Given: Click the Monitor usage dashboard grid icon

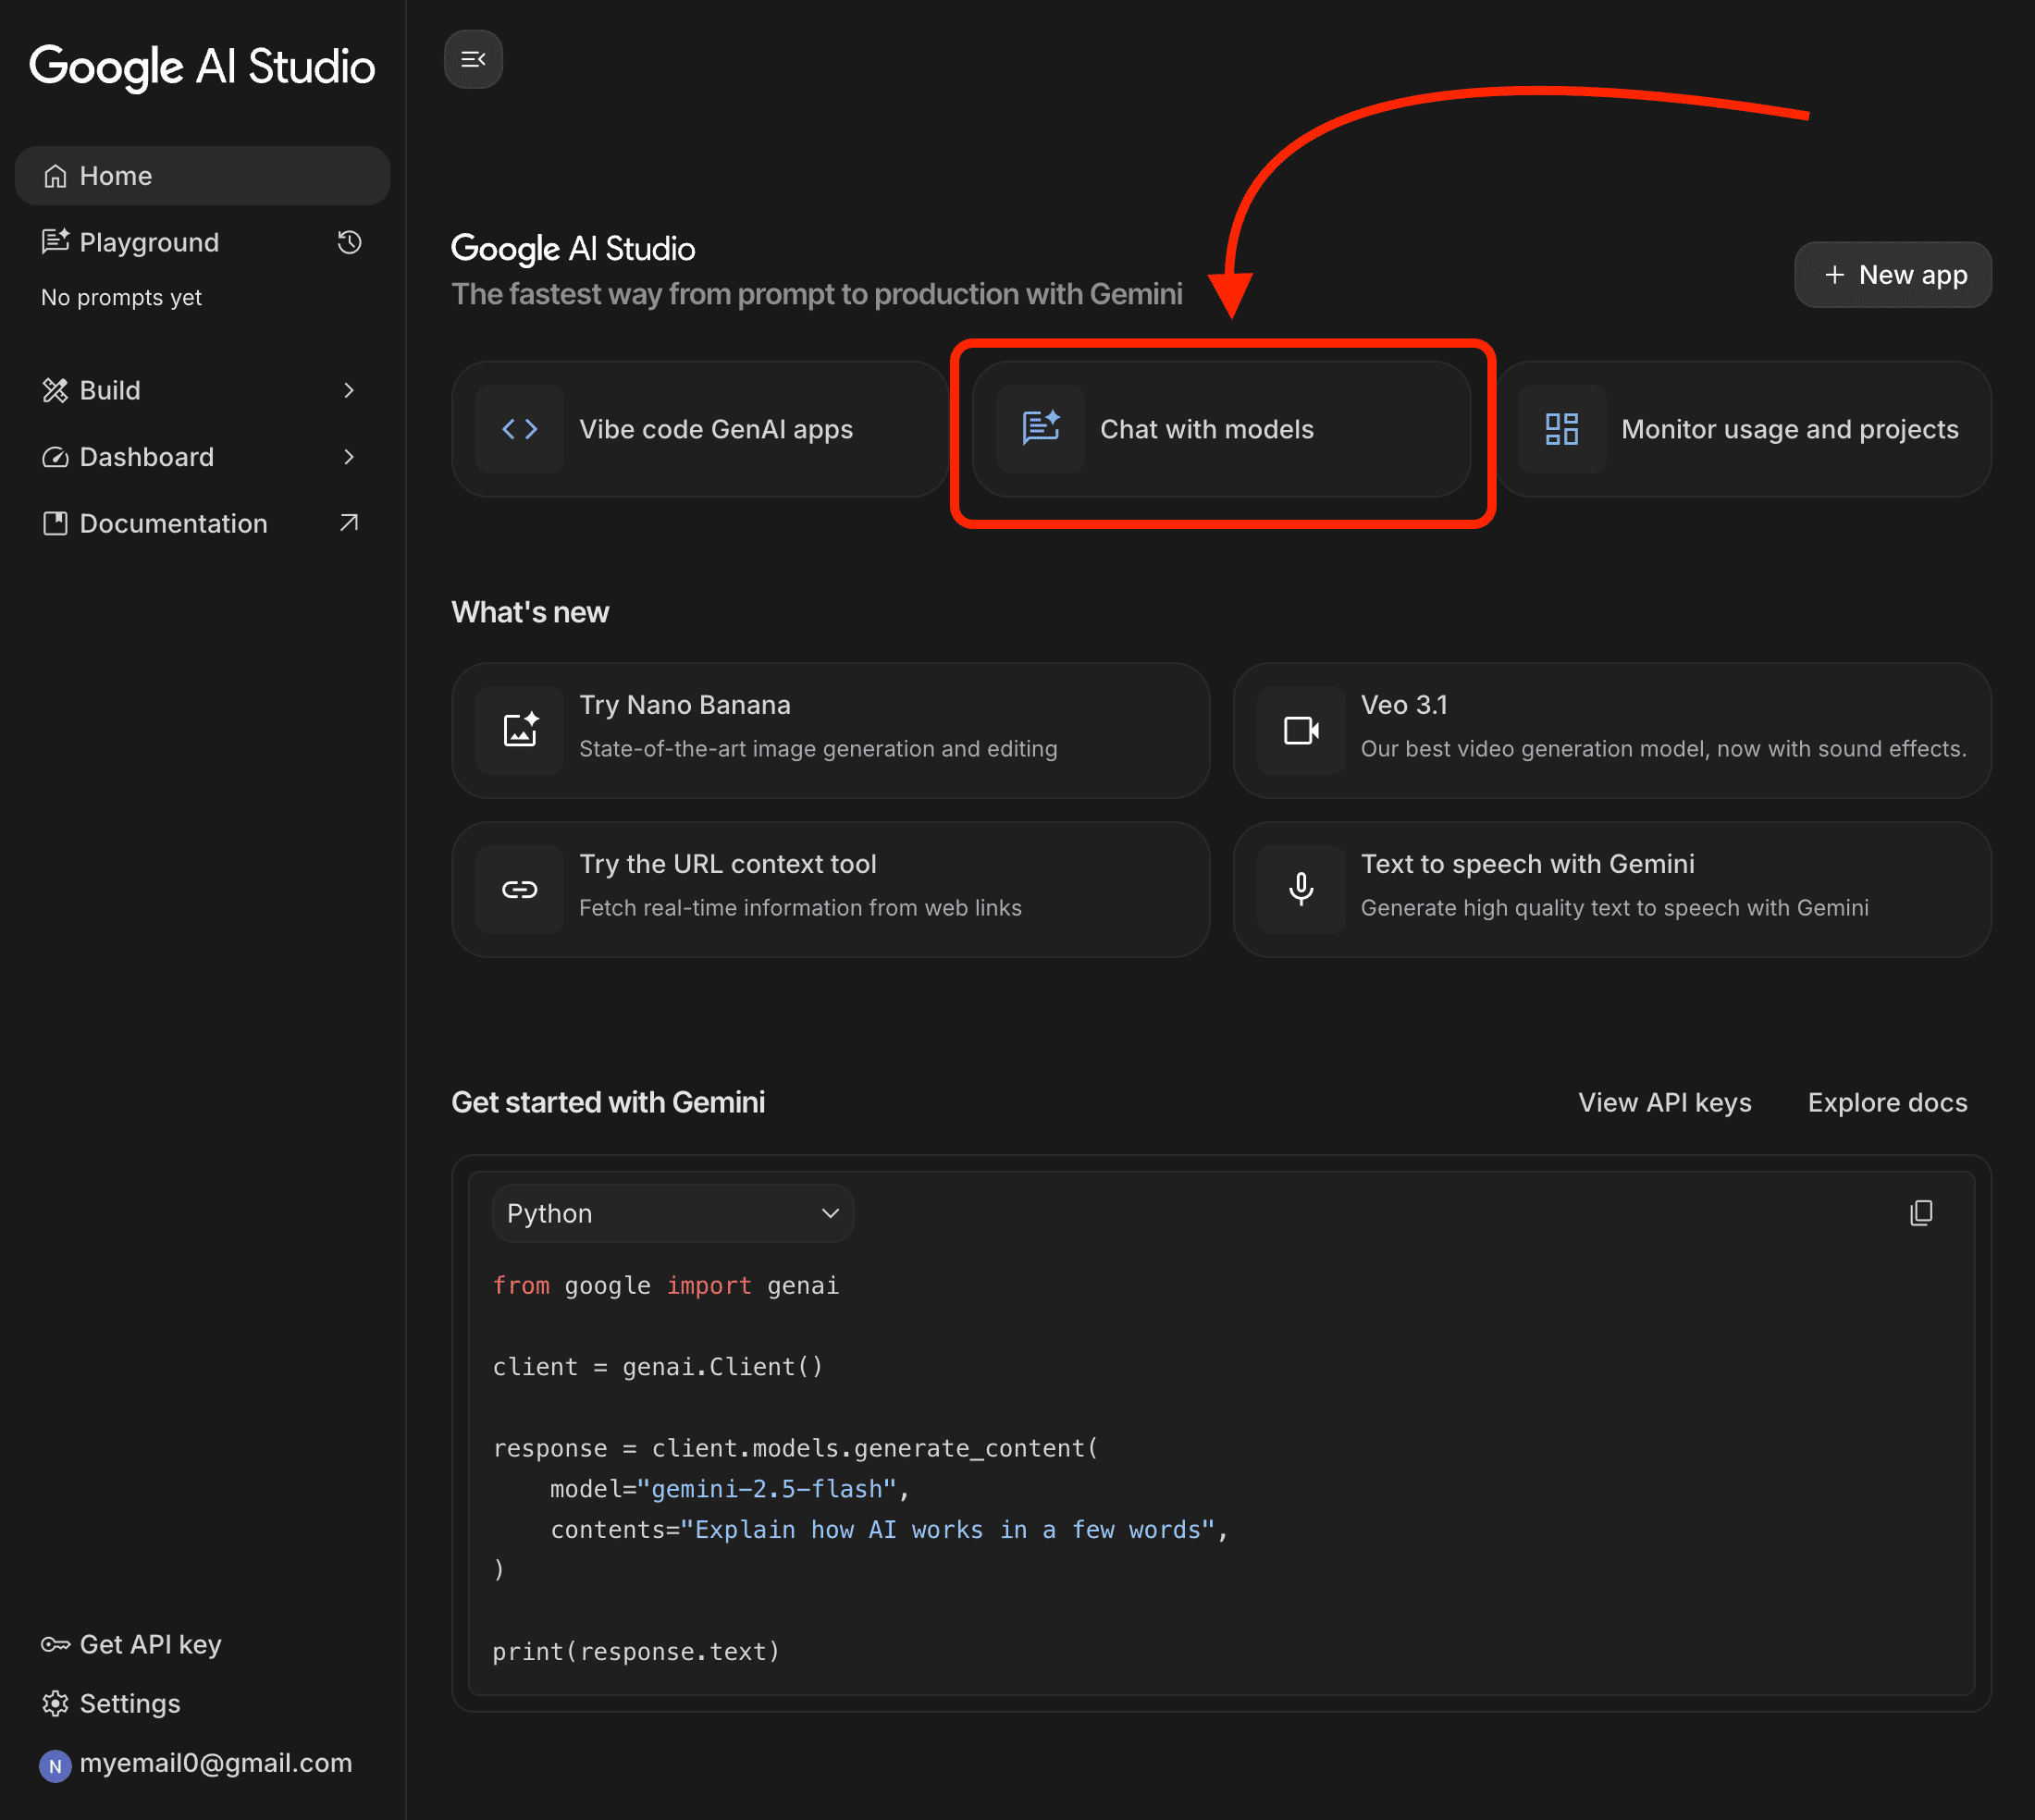Looking at the screenshot, I should click(x=1561, y=429).
